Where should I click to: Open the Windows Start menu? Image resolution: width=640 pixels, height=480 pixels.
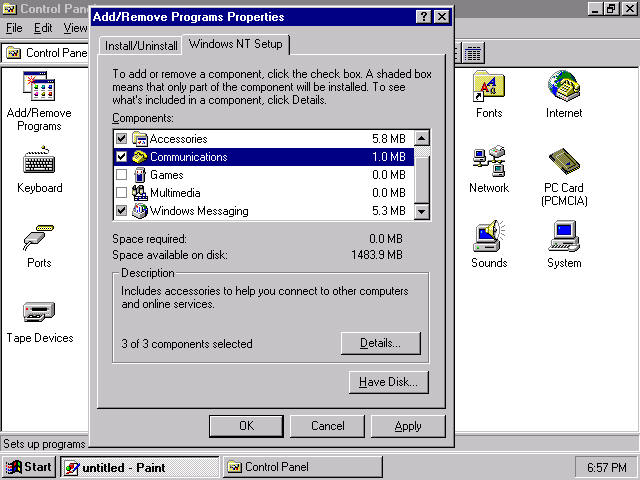coord(29,467)
